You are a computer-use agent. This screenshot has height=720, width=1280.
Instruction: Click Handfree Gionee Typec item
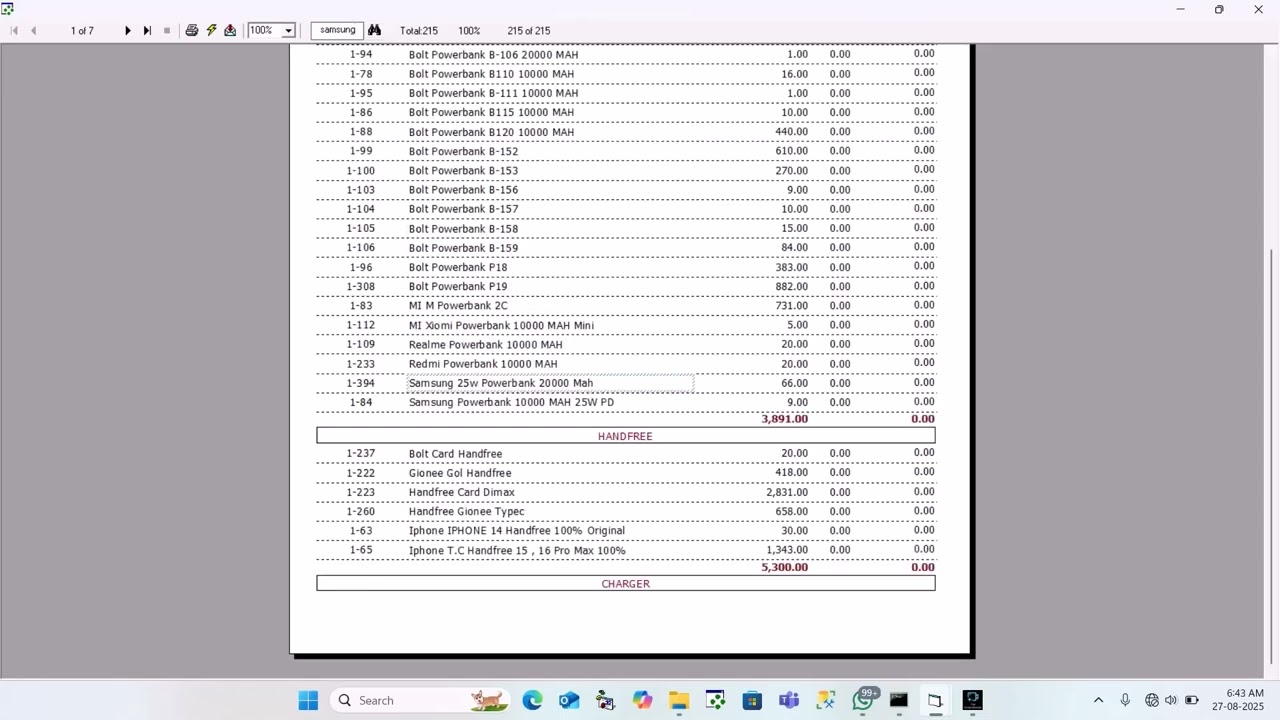pos(466,511)
